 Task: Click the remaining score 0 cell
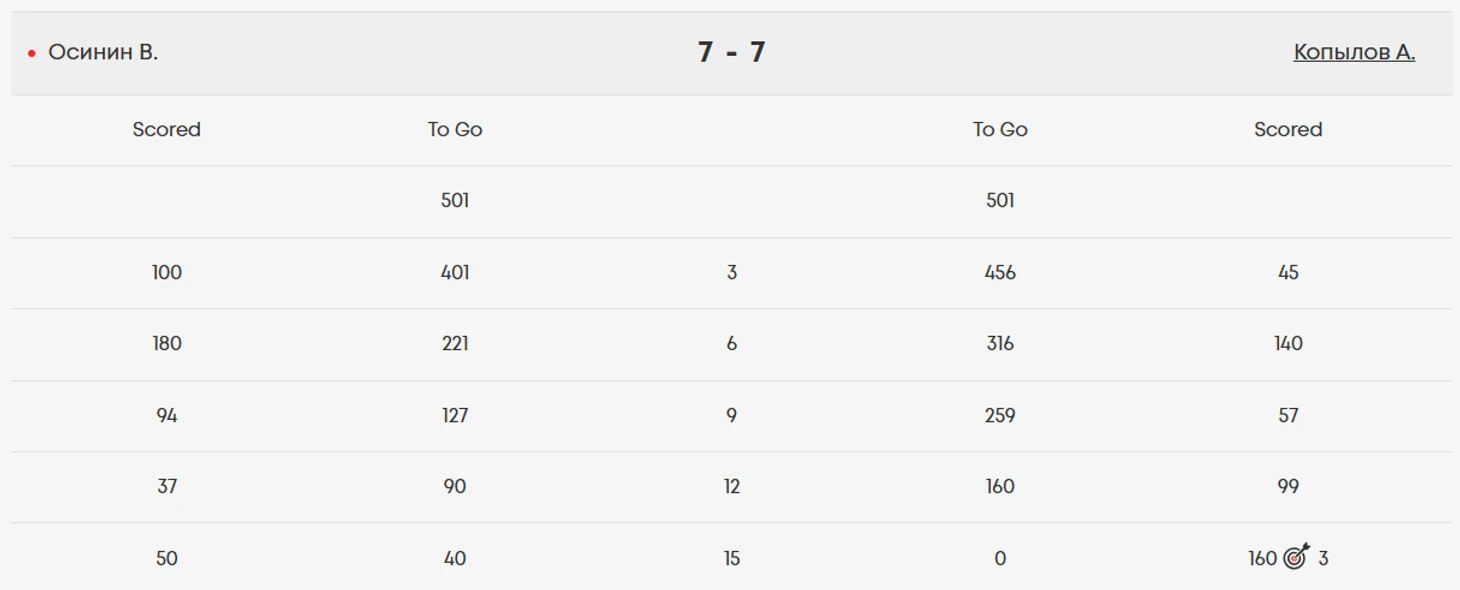tap(1000, 558)
